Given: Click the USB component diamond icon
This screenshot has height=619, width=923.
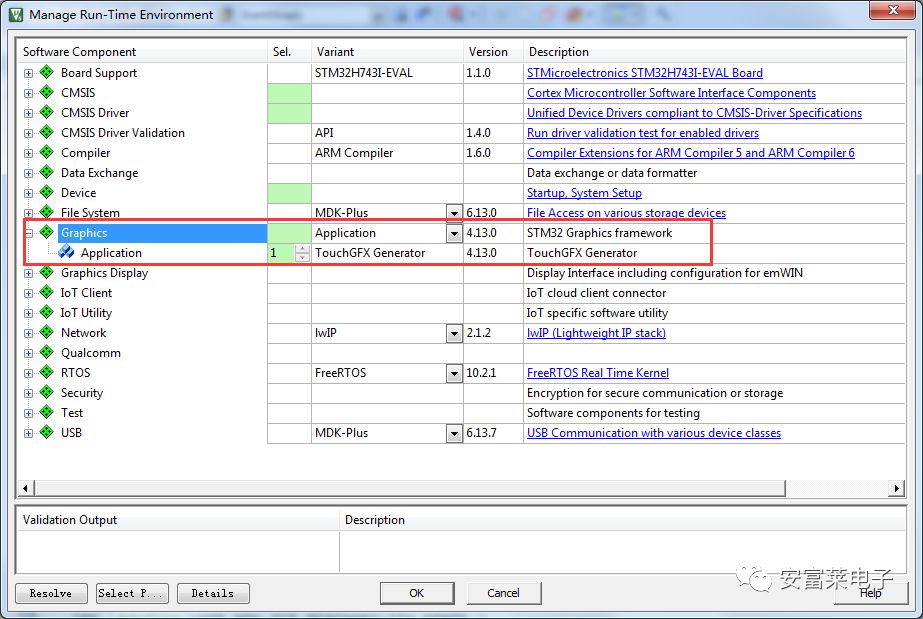Looking at the screenshot, I should click(x=44, y=432).
